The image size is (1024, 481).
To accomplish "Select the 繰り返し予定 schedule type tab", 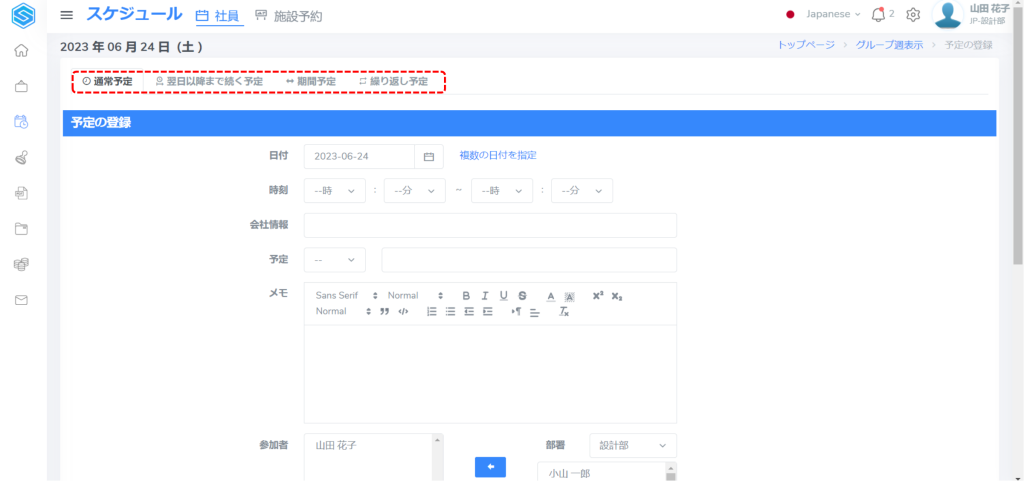I will (394, 81).
